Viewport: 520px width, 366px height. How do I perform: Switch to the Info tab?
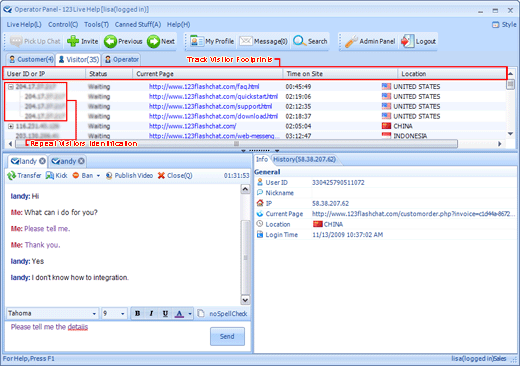click(x=262, y=159)
